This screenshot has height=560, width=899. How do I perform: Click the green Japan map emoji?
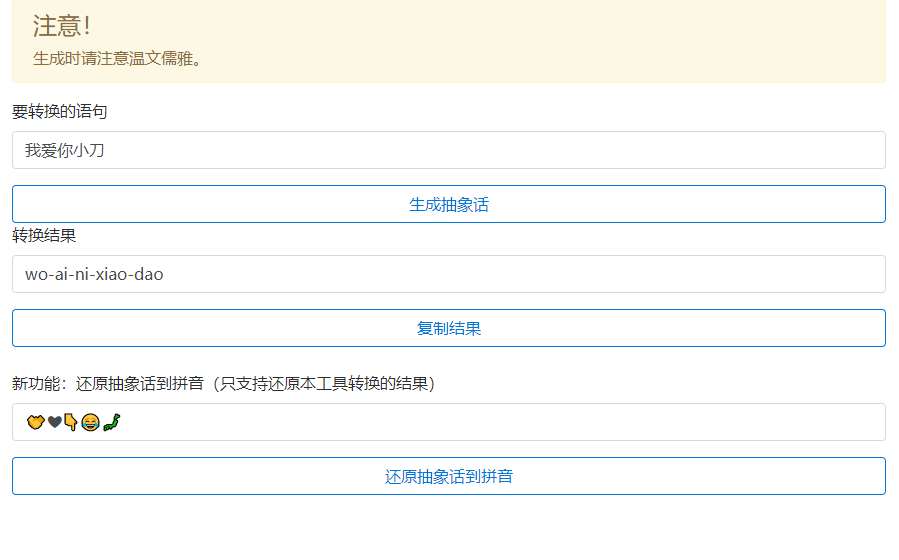click(x=112, y=422)
